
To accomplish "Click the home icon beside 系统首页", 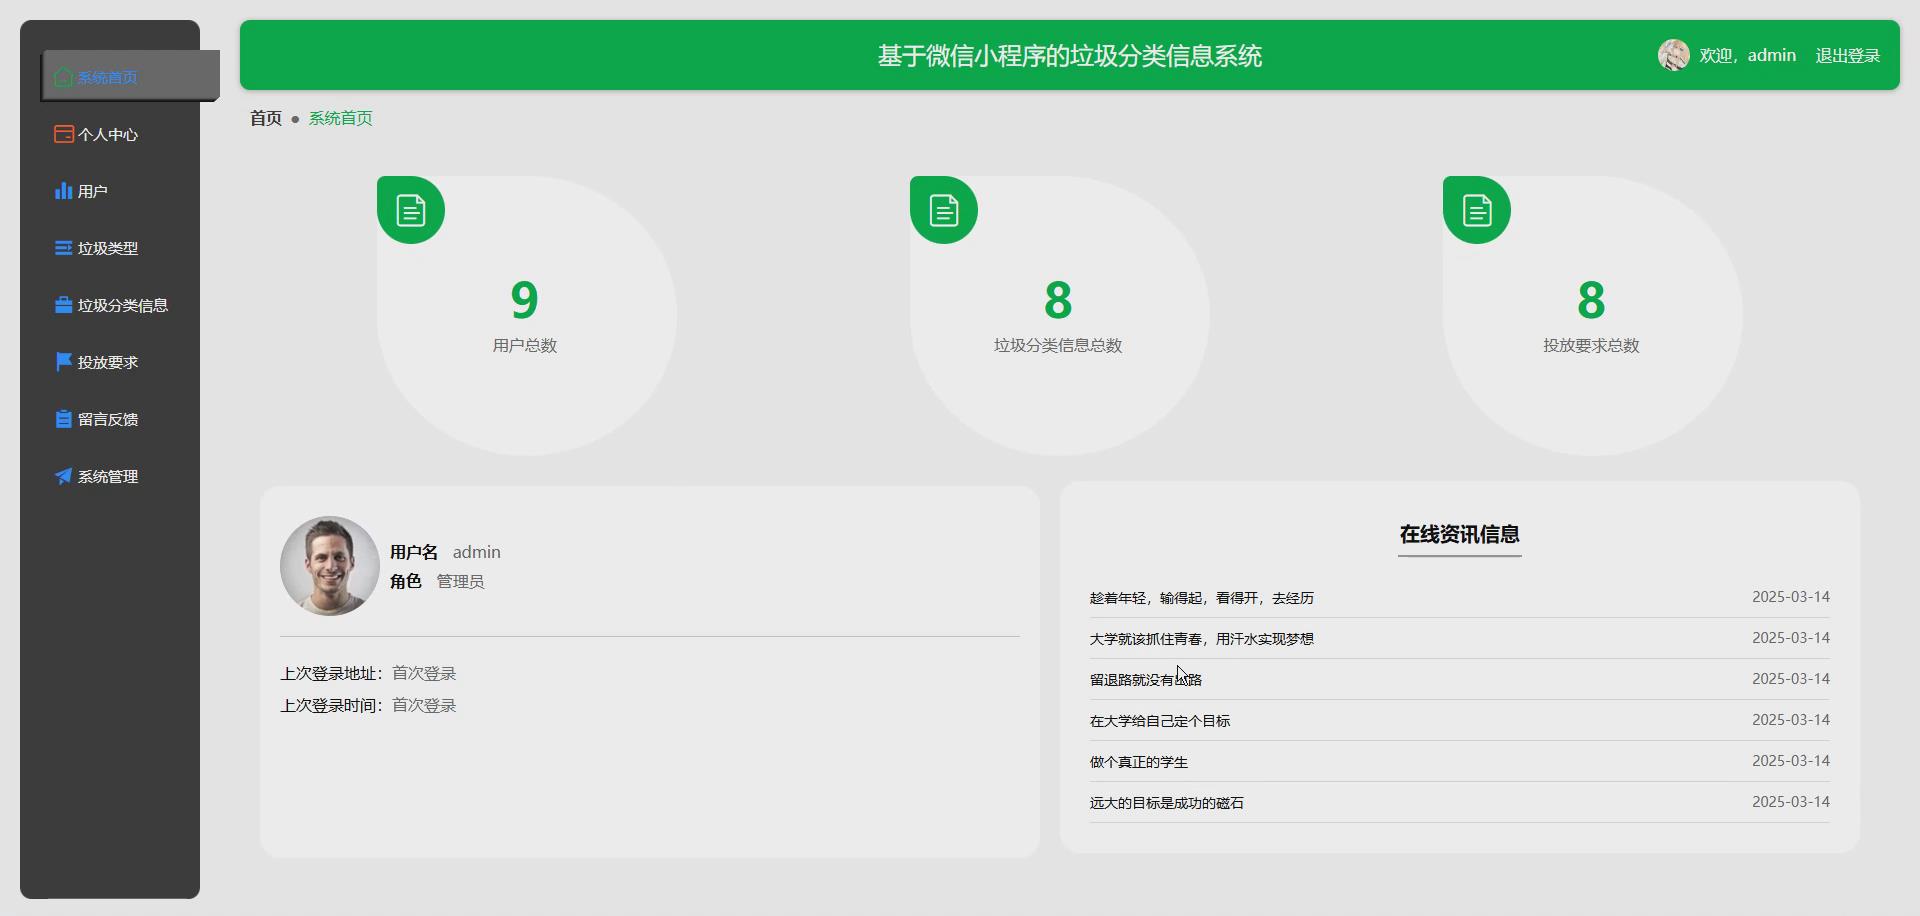I will (x=62, y=77).
